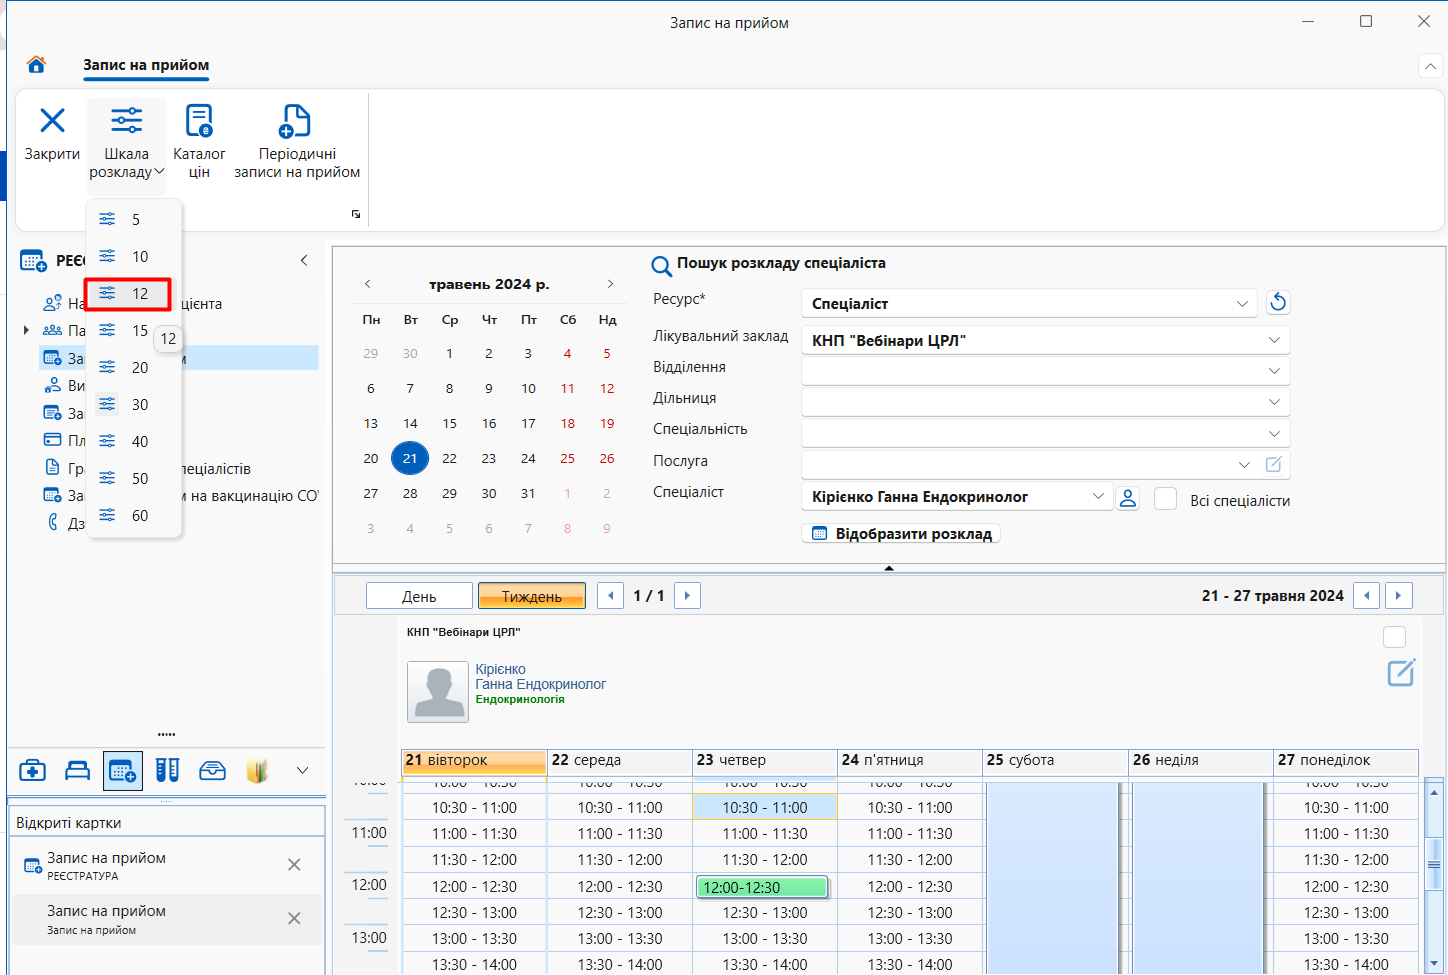This screenshot has width=1448, height=975.
Task: Click the magnifier icon for specialist search
Action: click(x=661, y=266)
